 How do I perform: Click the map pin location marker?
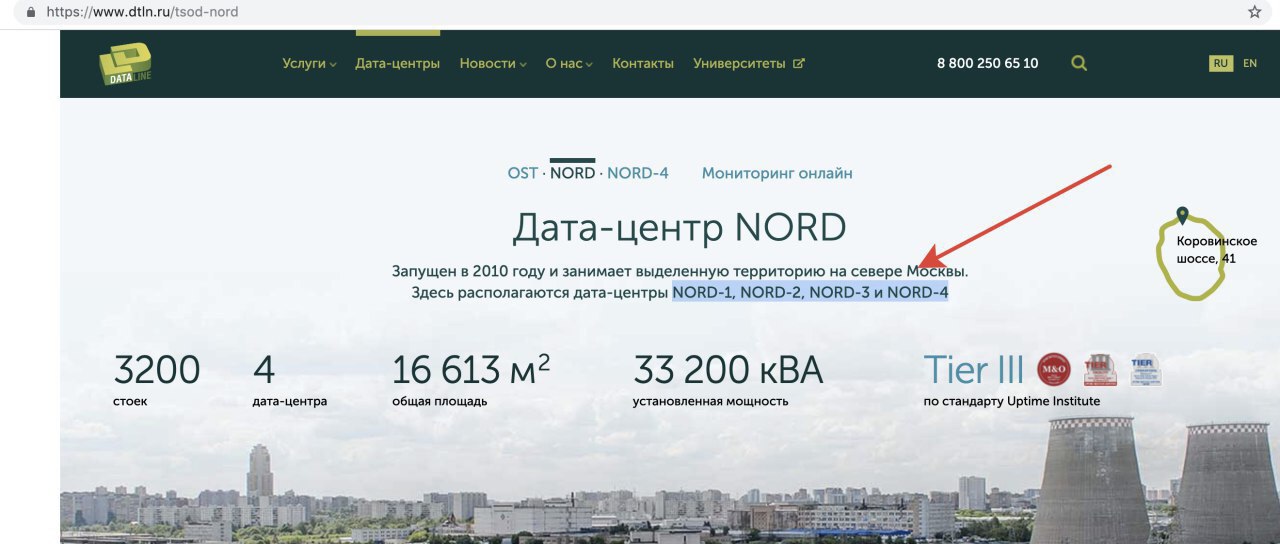(1182, 215)
